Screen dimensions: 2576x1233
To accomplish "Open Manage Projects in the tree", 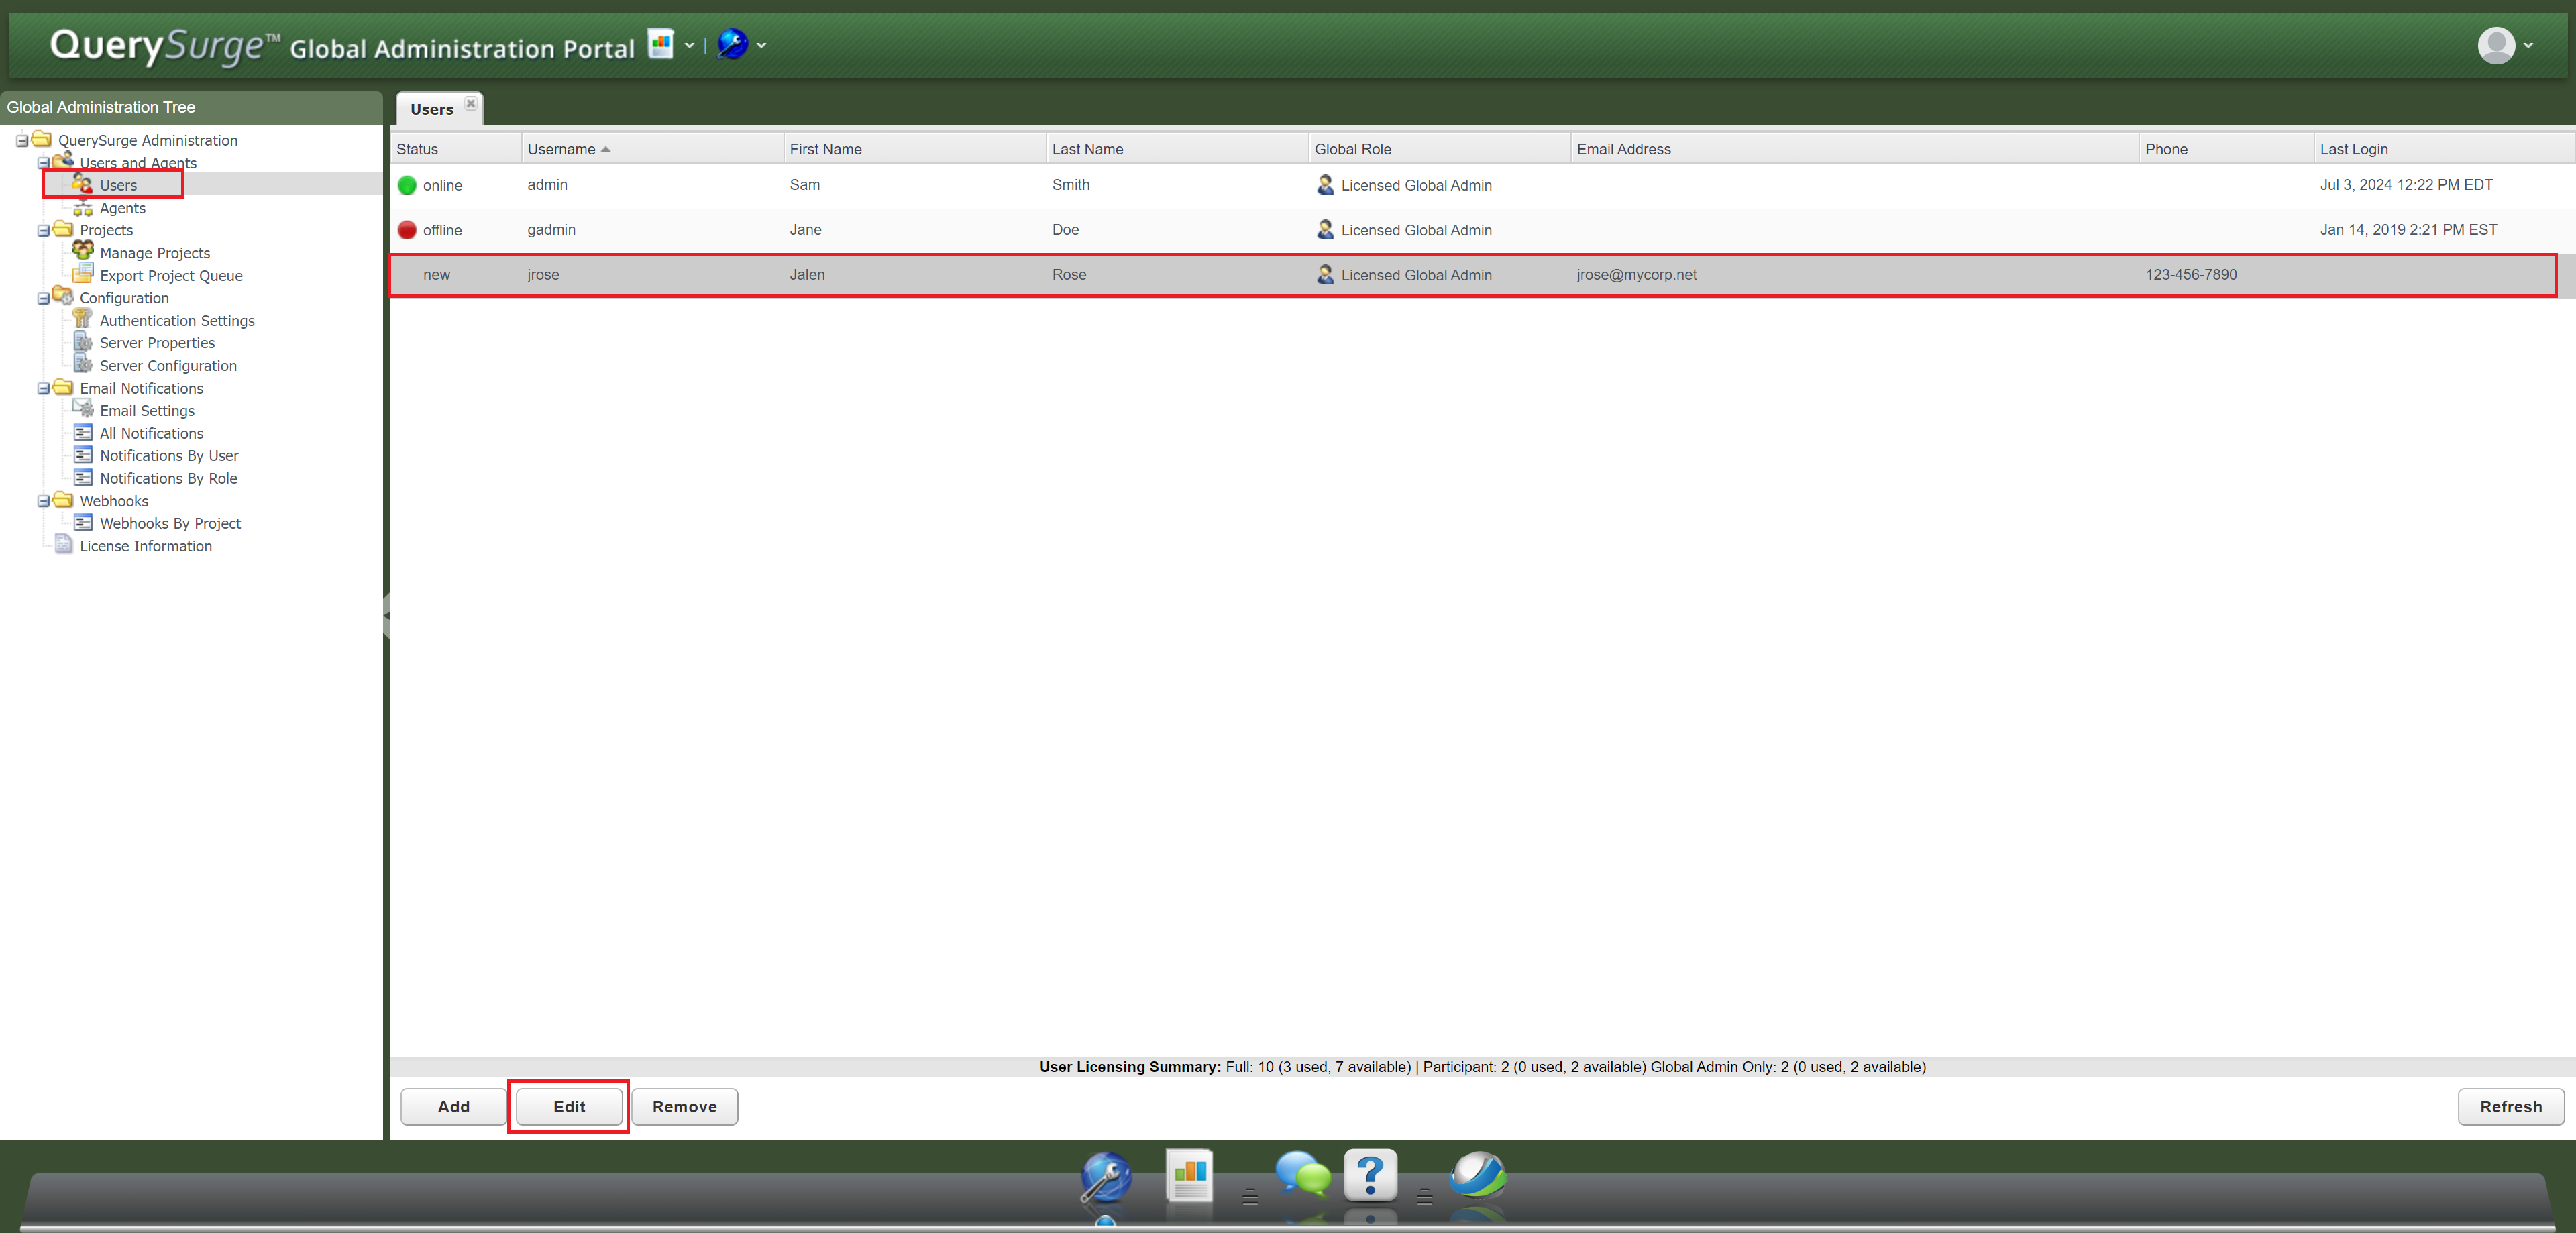I will tap(155, 253).
